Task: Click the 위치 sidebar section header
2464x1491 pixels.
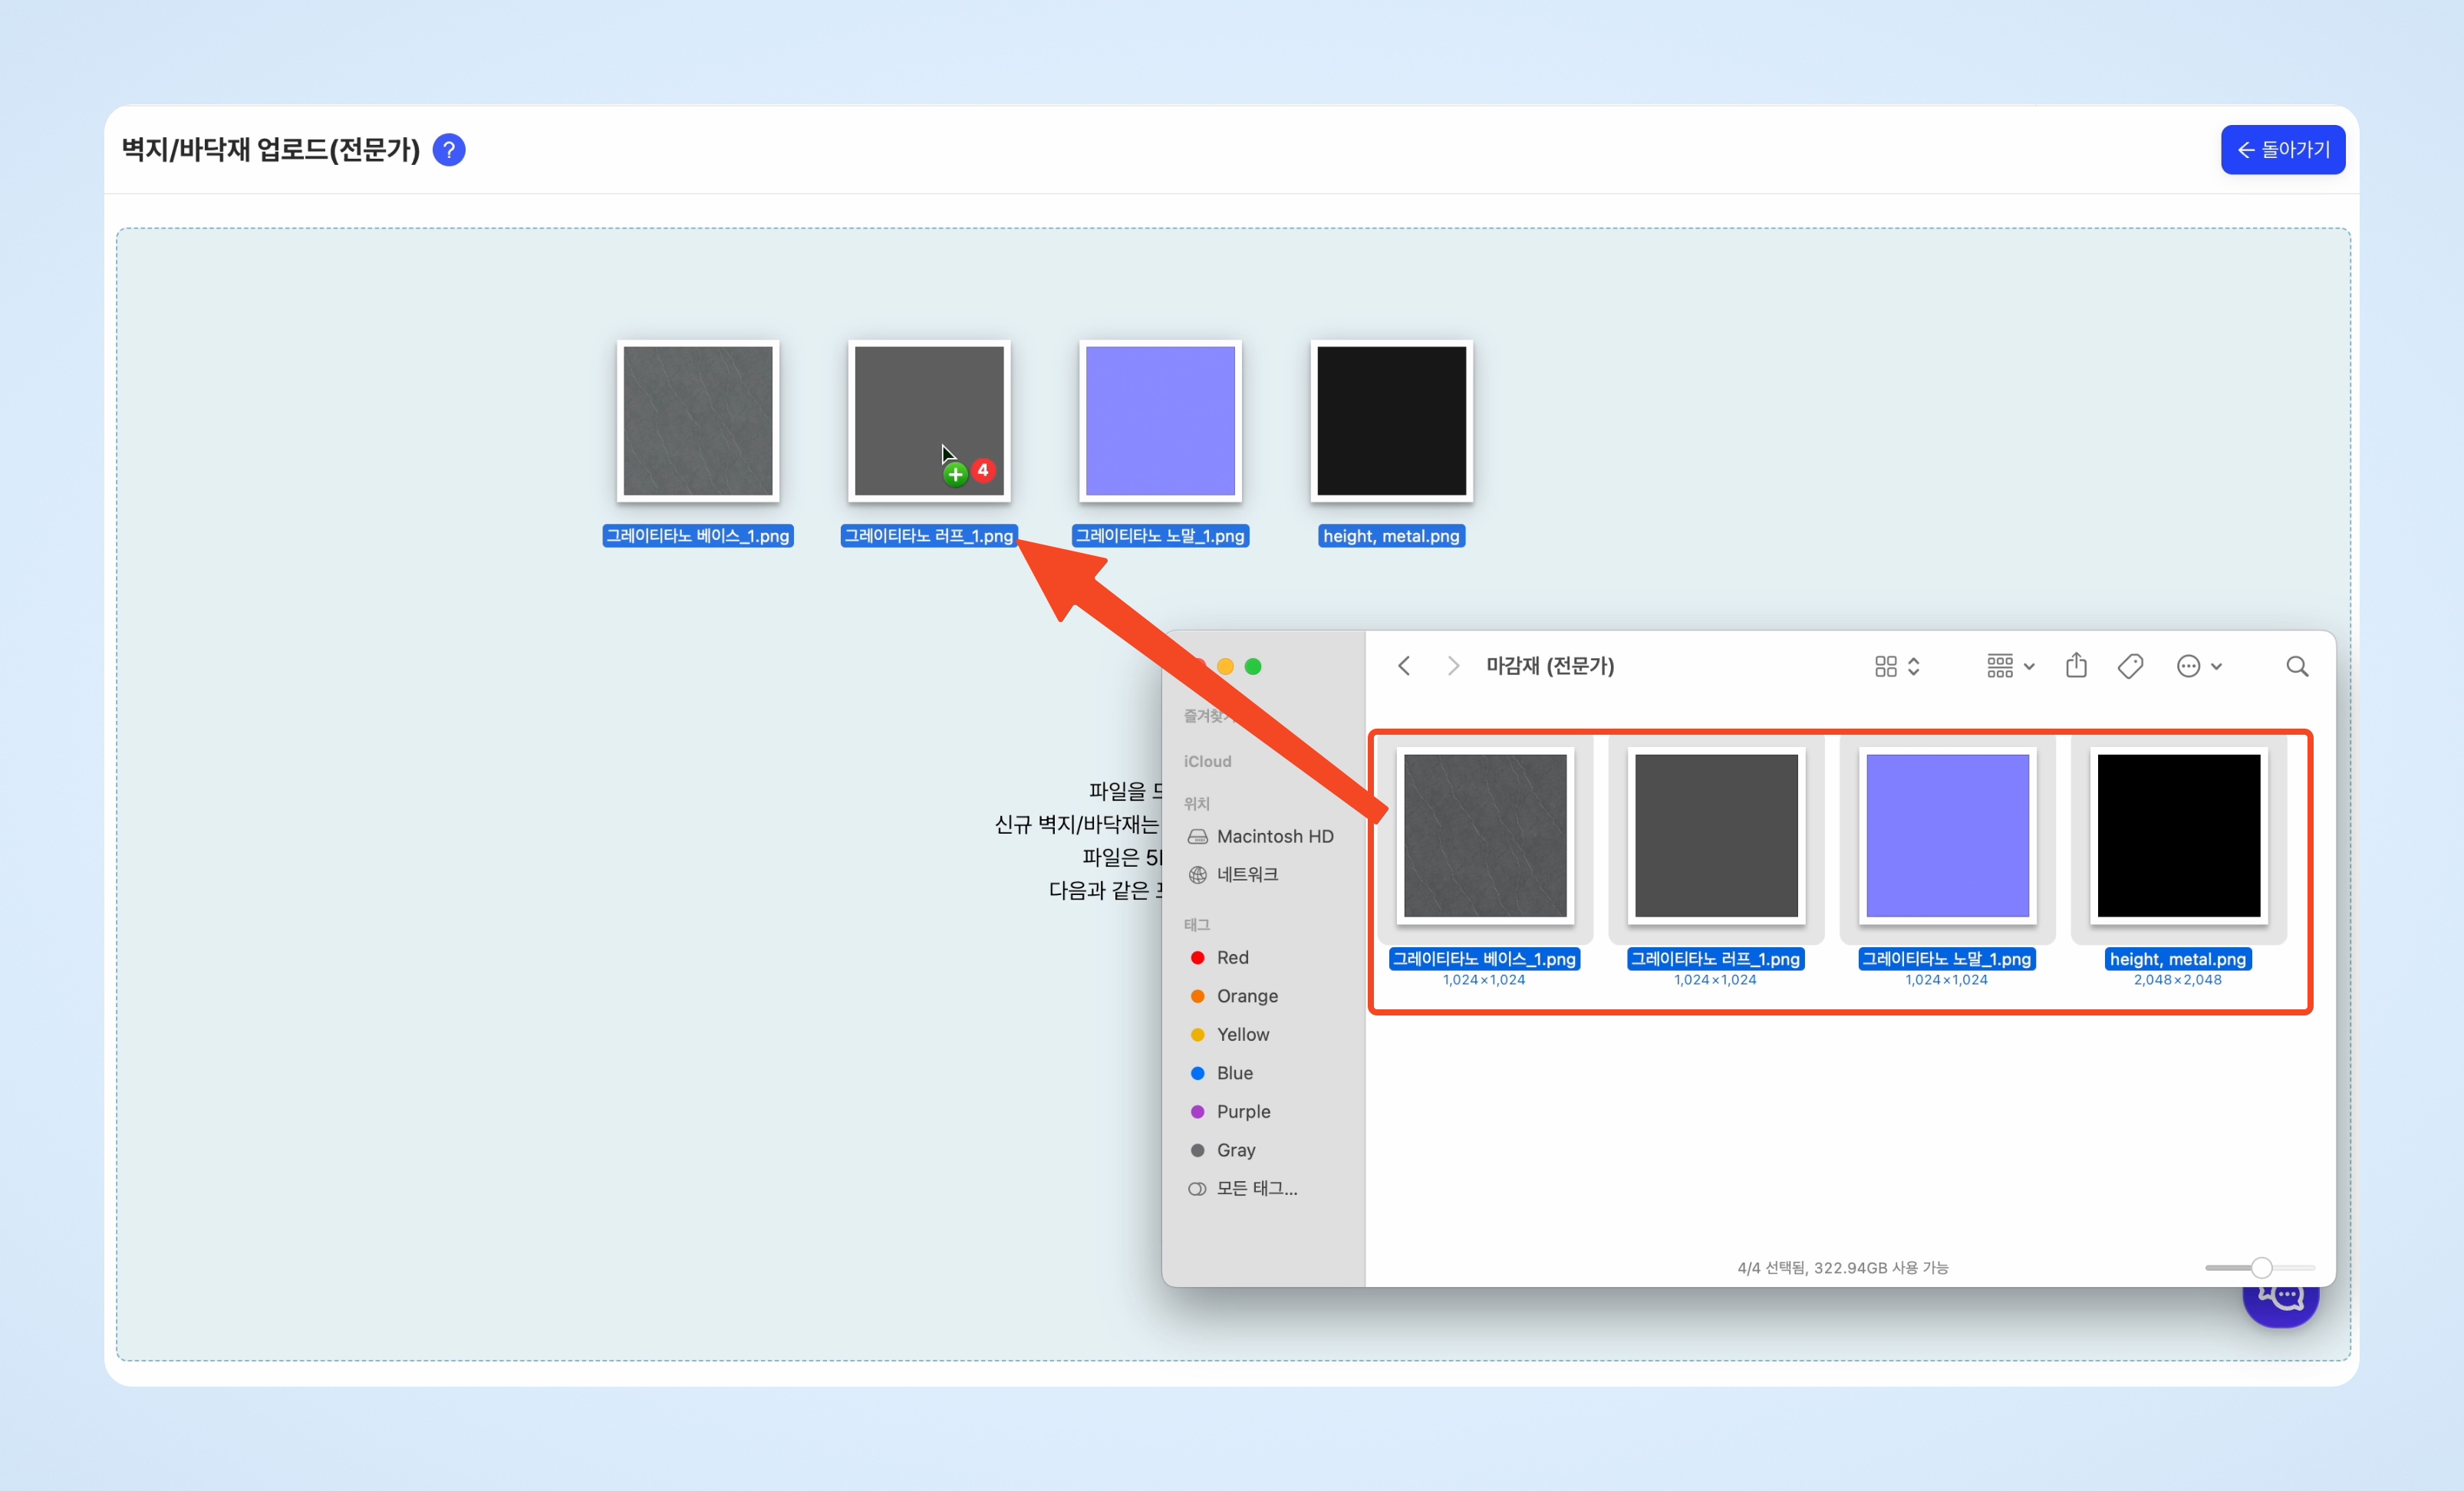Action: click(1196, 803)
